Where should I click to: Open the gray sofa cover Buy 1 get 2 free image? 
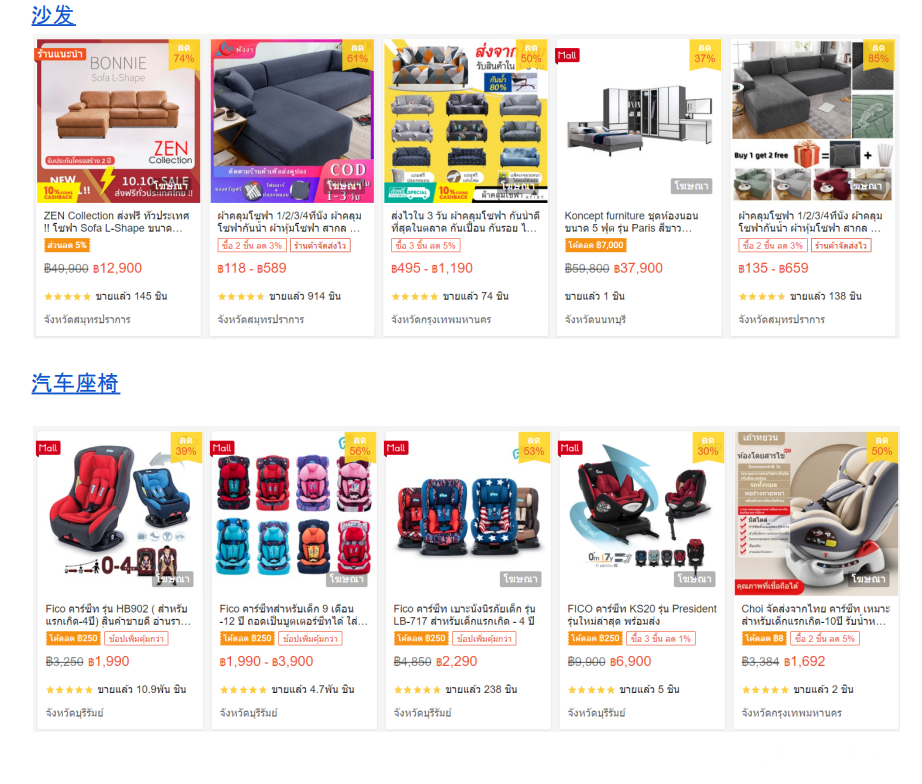point(813,121)
